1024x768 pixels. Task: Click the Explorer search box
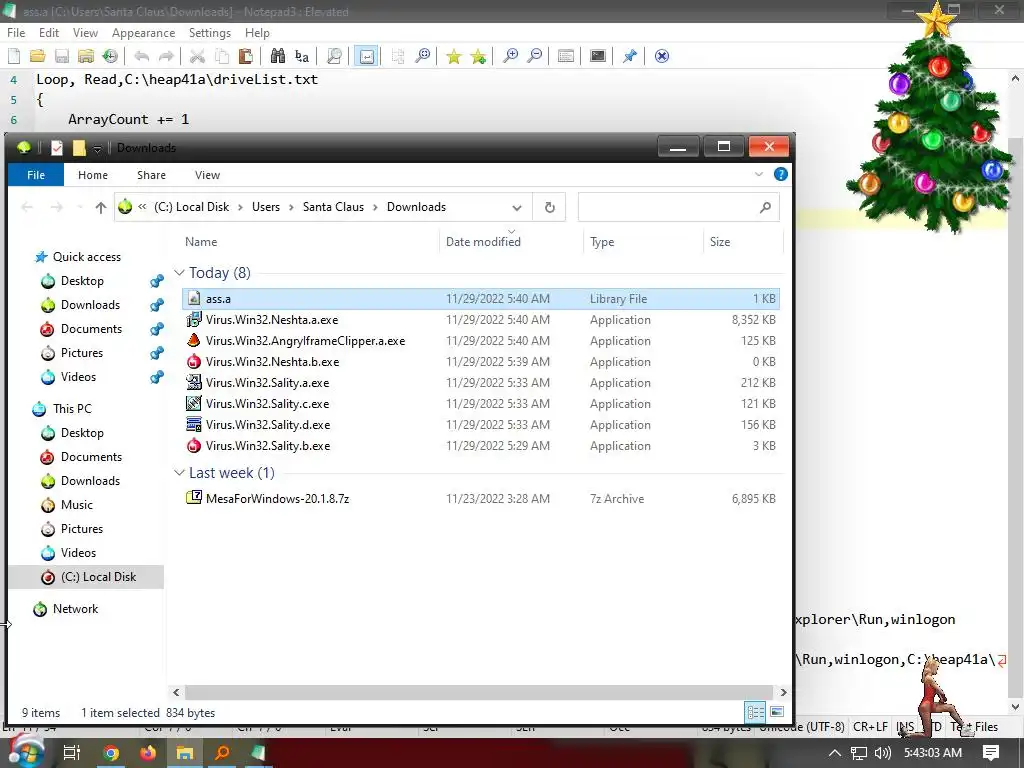pos(679,208)
